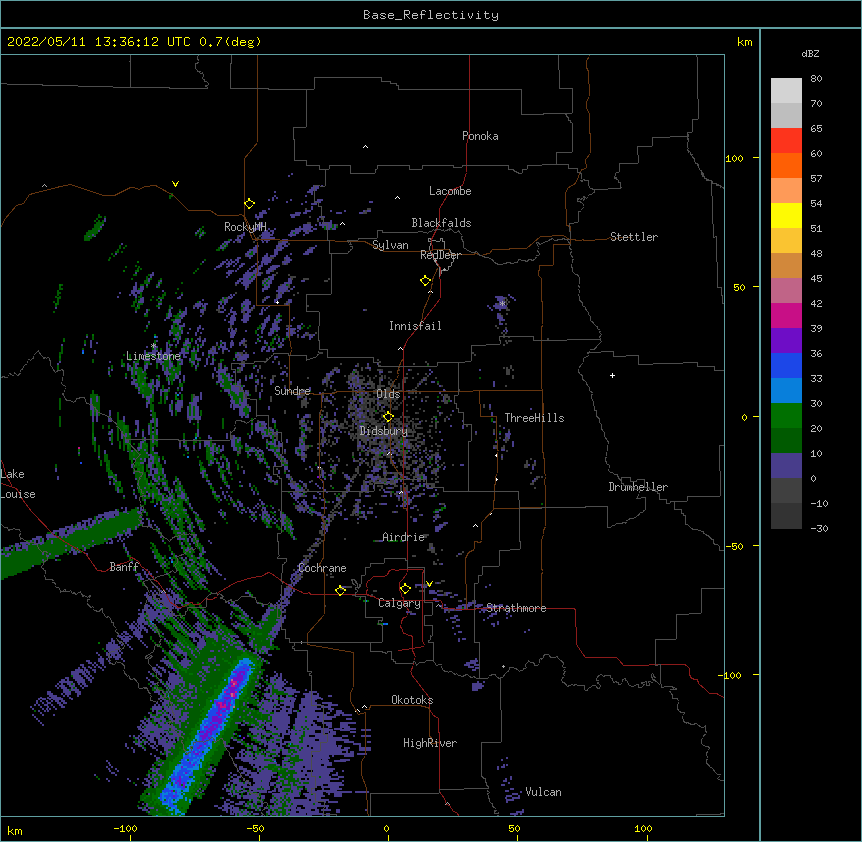Image resolution: width=862 pixels, height=842 pixels.
Task: Click the Cochrane city label
Action: click(x=322, y=568)
